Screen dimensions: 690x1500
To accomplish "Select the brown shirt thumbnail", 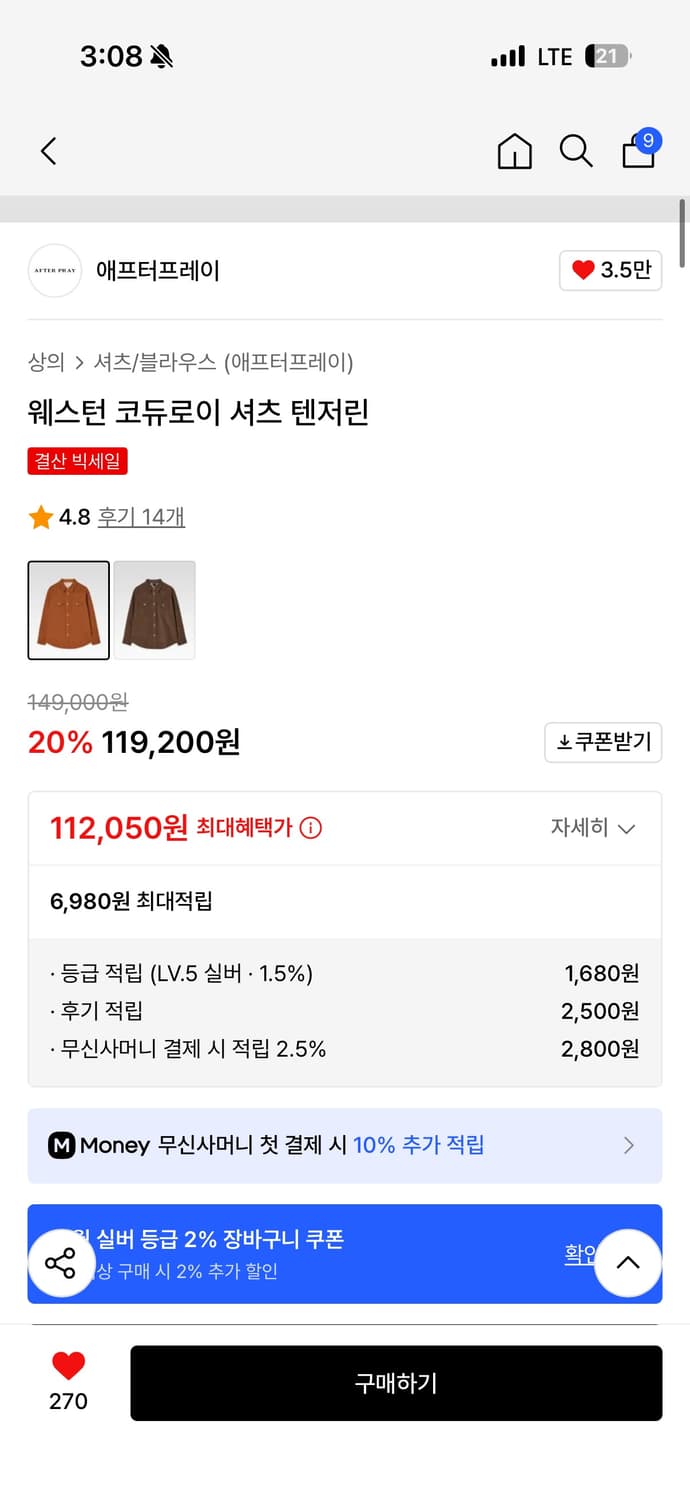I will click(154, 610).
